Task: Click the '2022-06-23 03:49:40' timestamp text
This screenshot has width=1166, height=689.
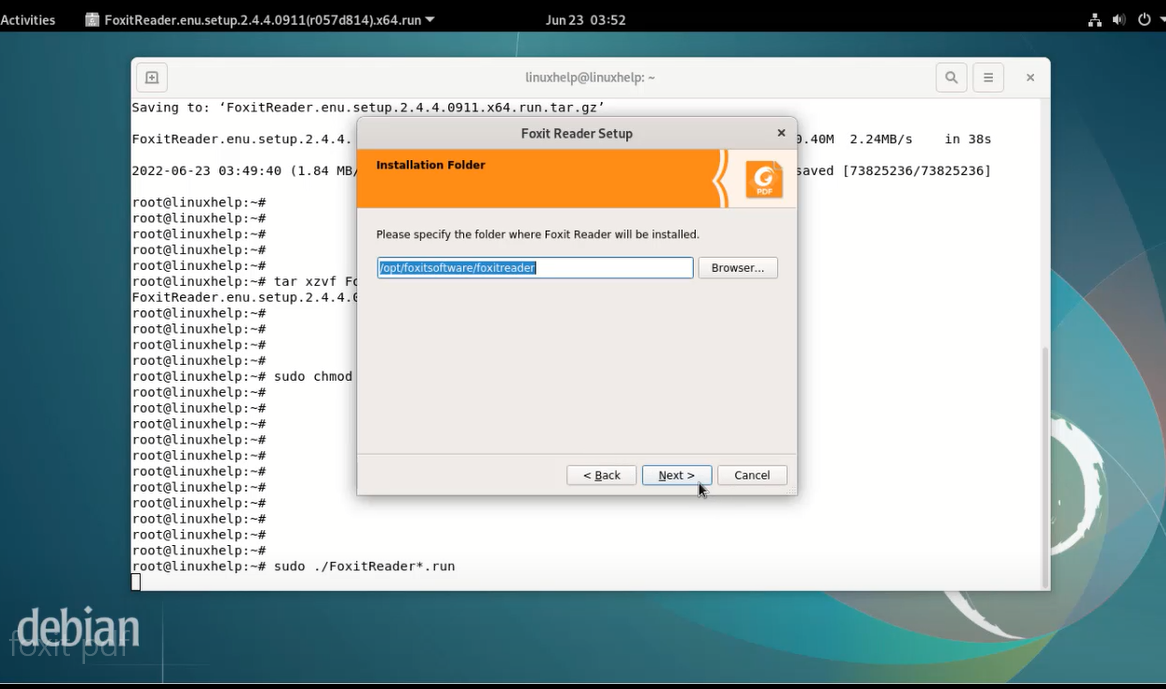Action: tap(207, 171)
